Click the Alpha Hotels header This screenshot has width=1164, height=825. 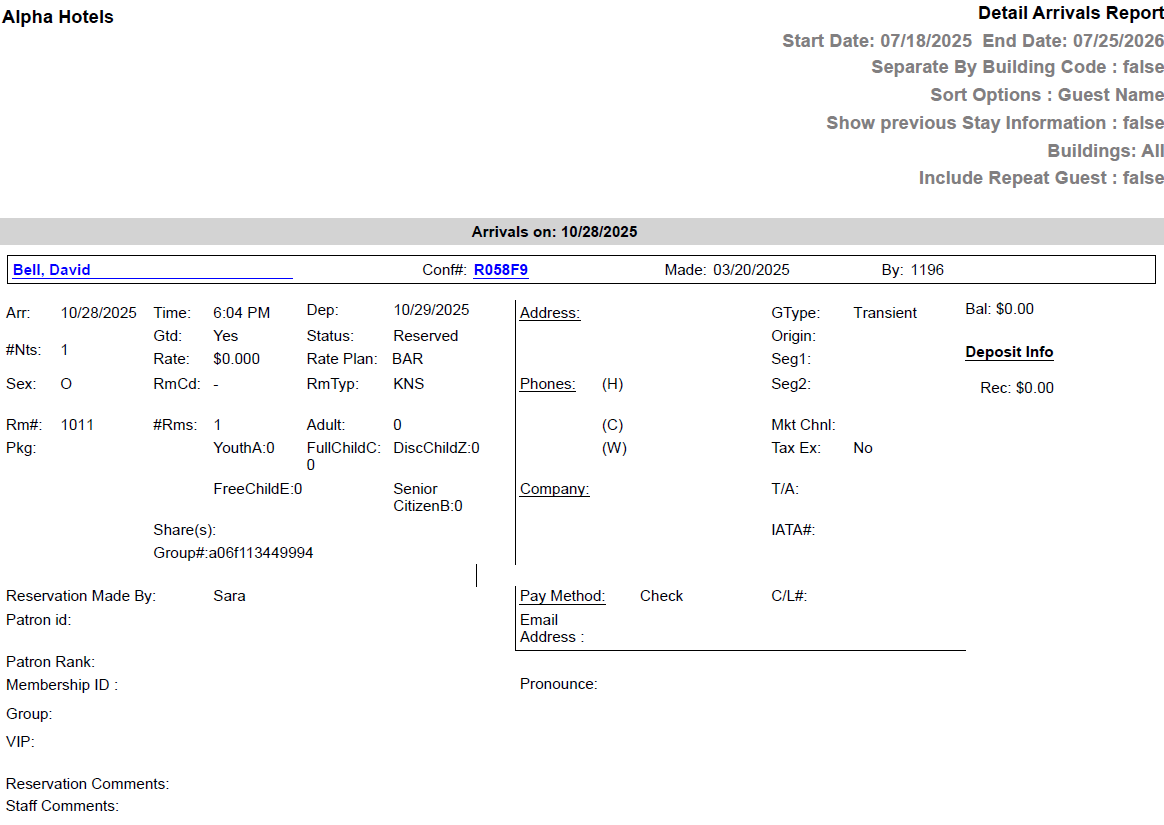coord(57,16)
